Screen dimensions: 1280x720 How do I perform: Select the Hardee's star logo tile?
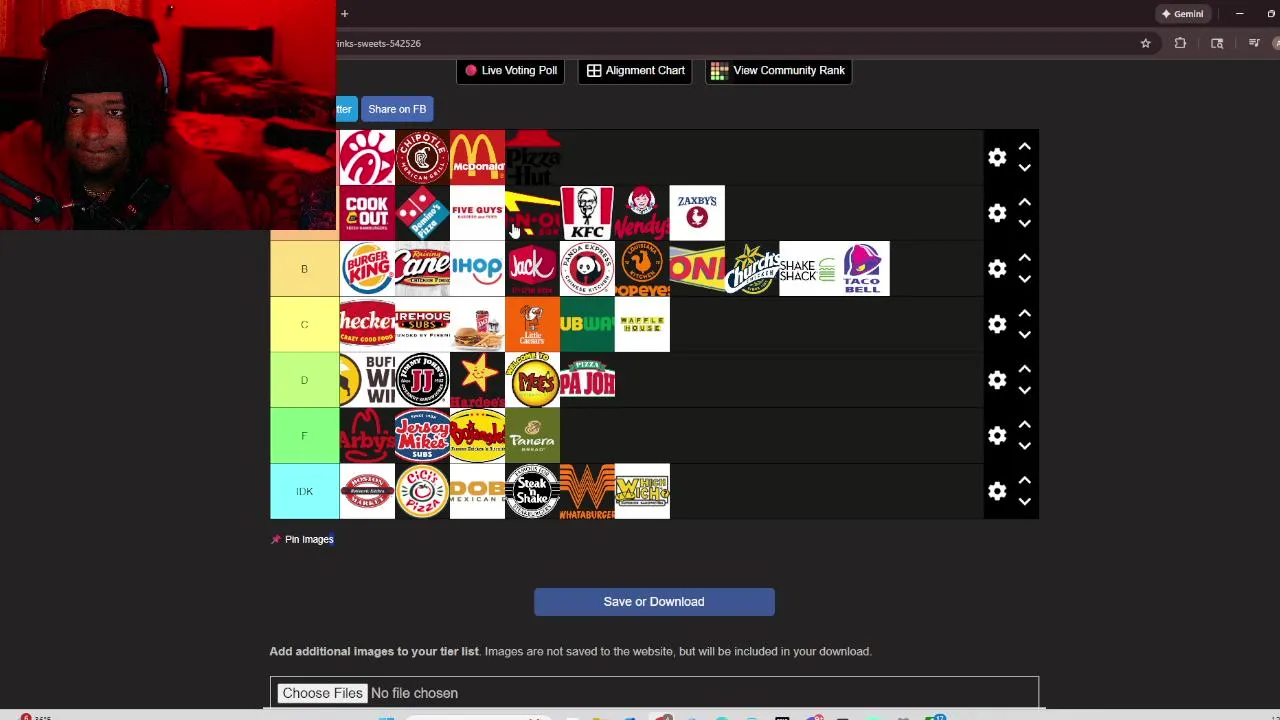(x=477, y=380)
